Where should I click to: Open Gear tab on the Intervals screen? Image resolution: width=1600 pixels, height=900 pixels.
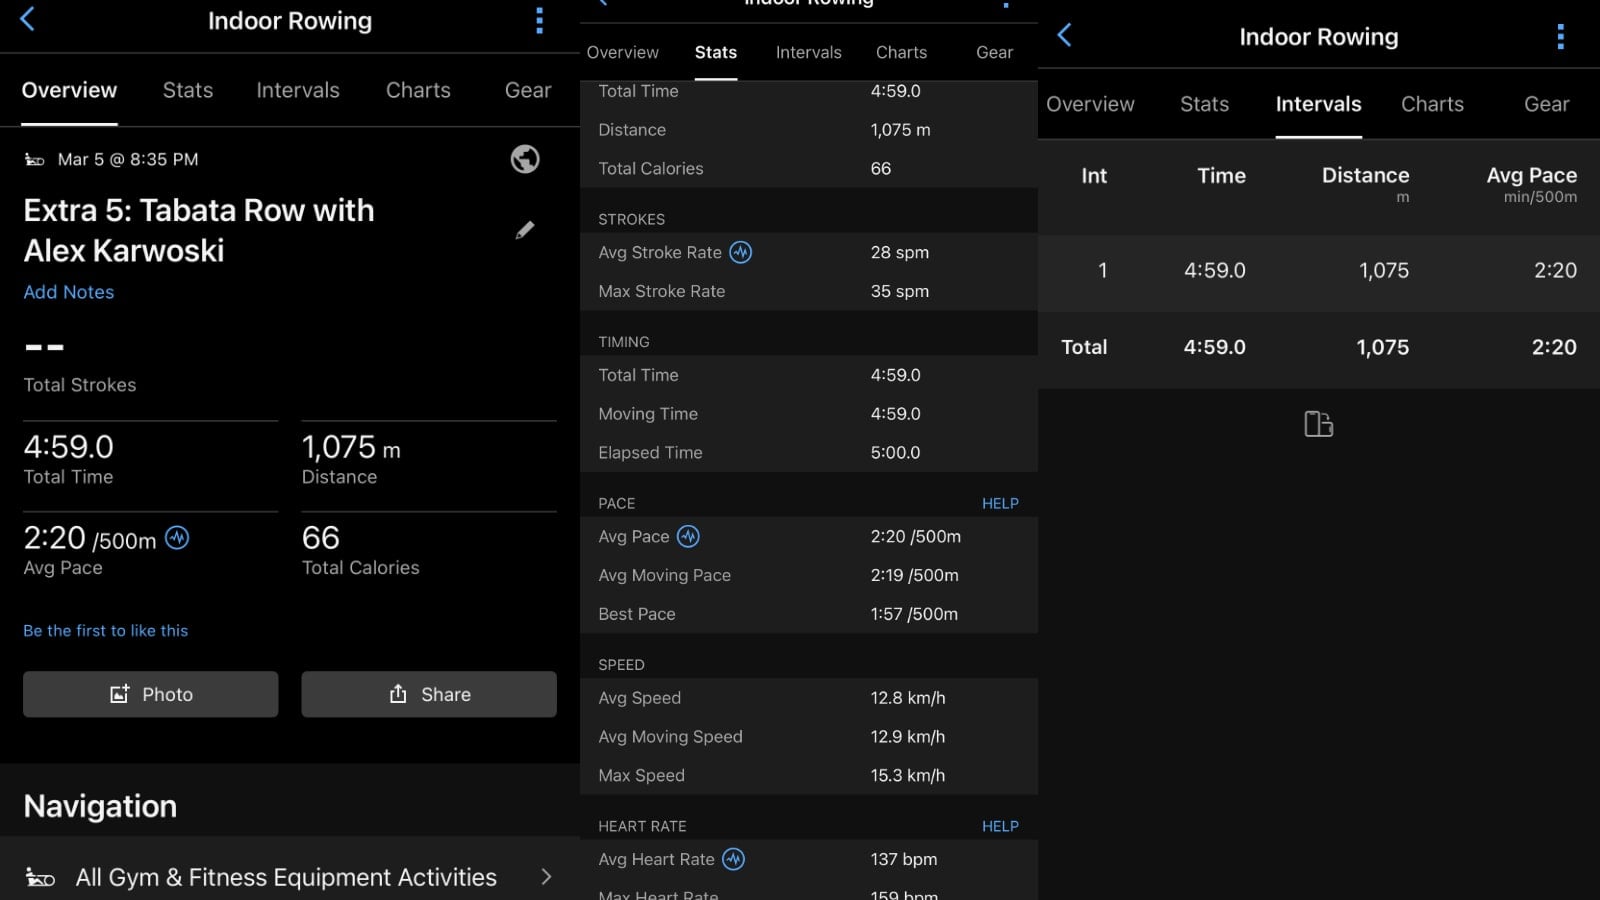[x=1546, y=104]
